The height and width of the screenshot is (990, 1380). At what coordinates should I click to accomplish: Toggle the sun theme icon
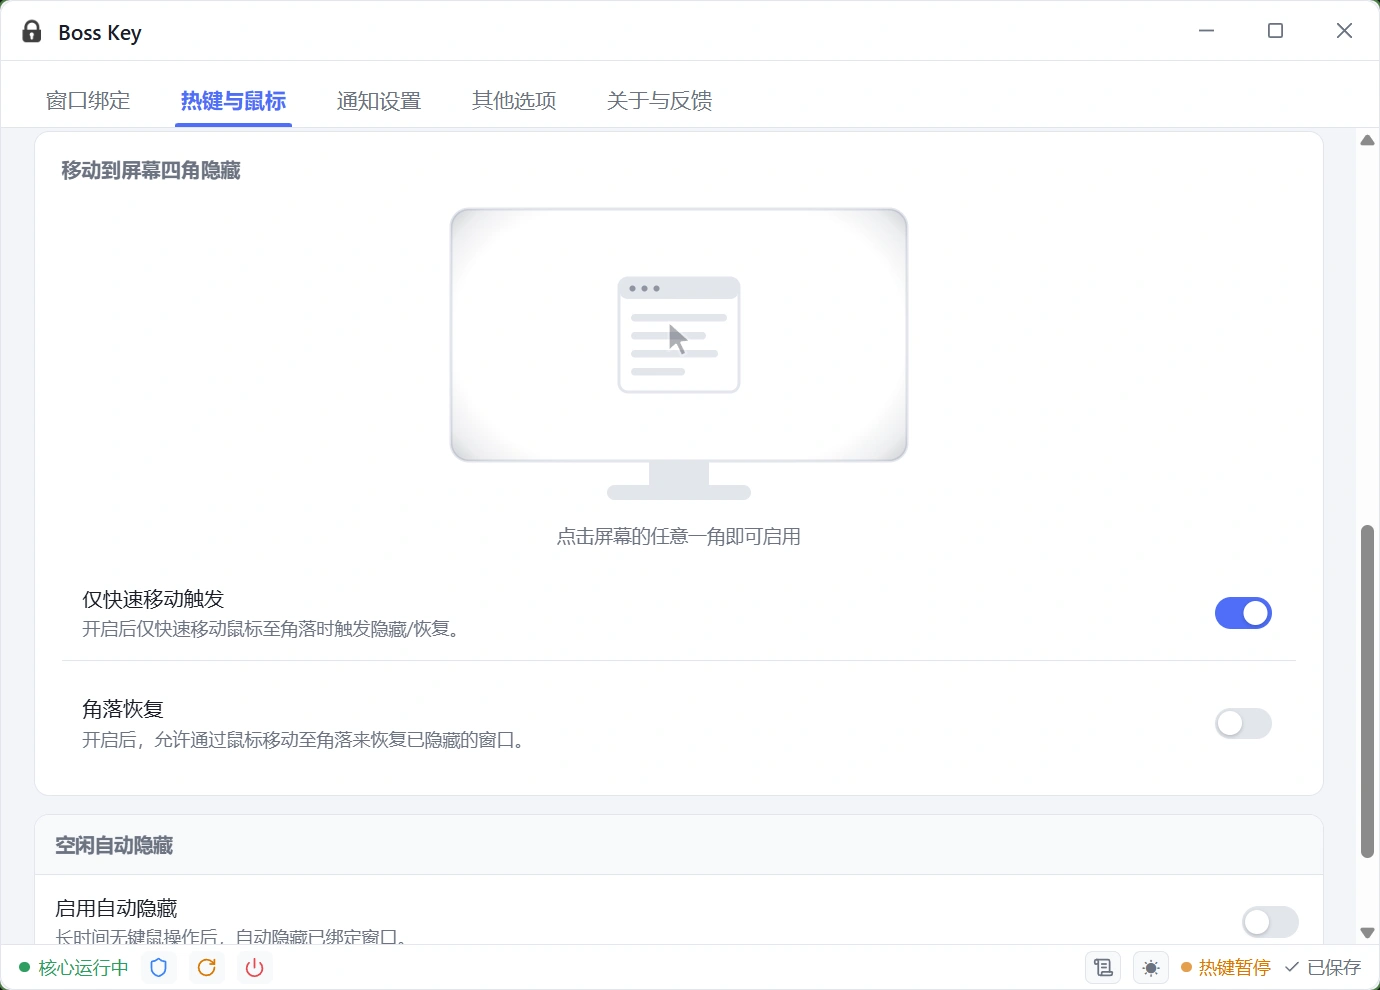[1151, 967]
